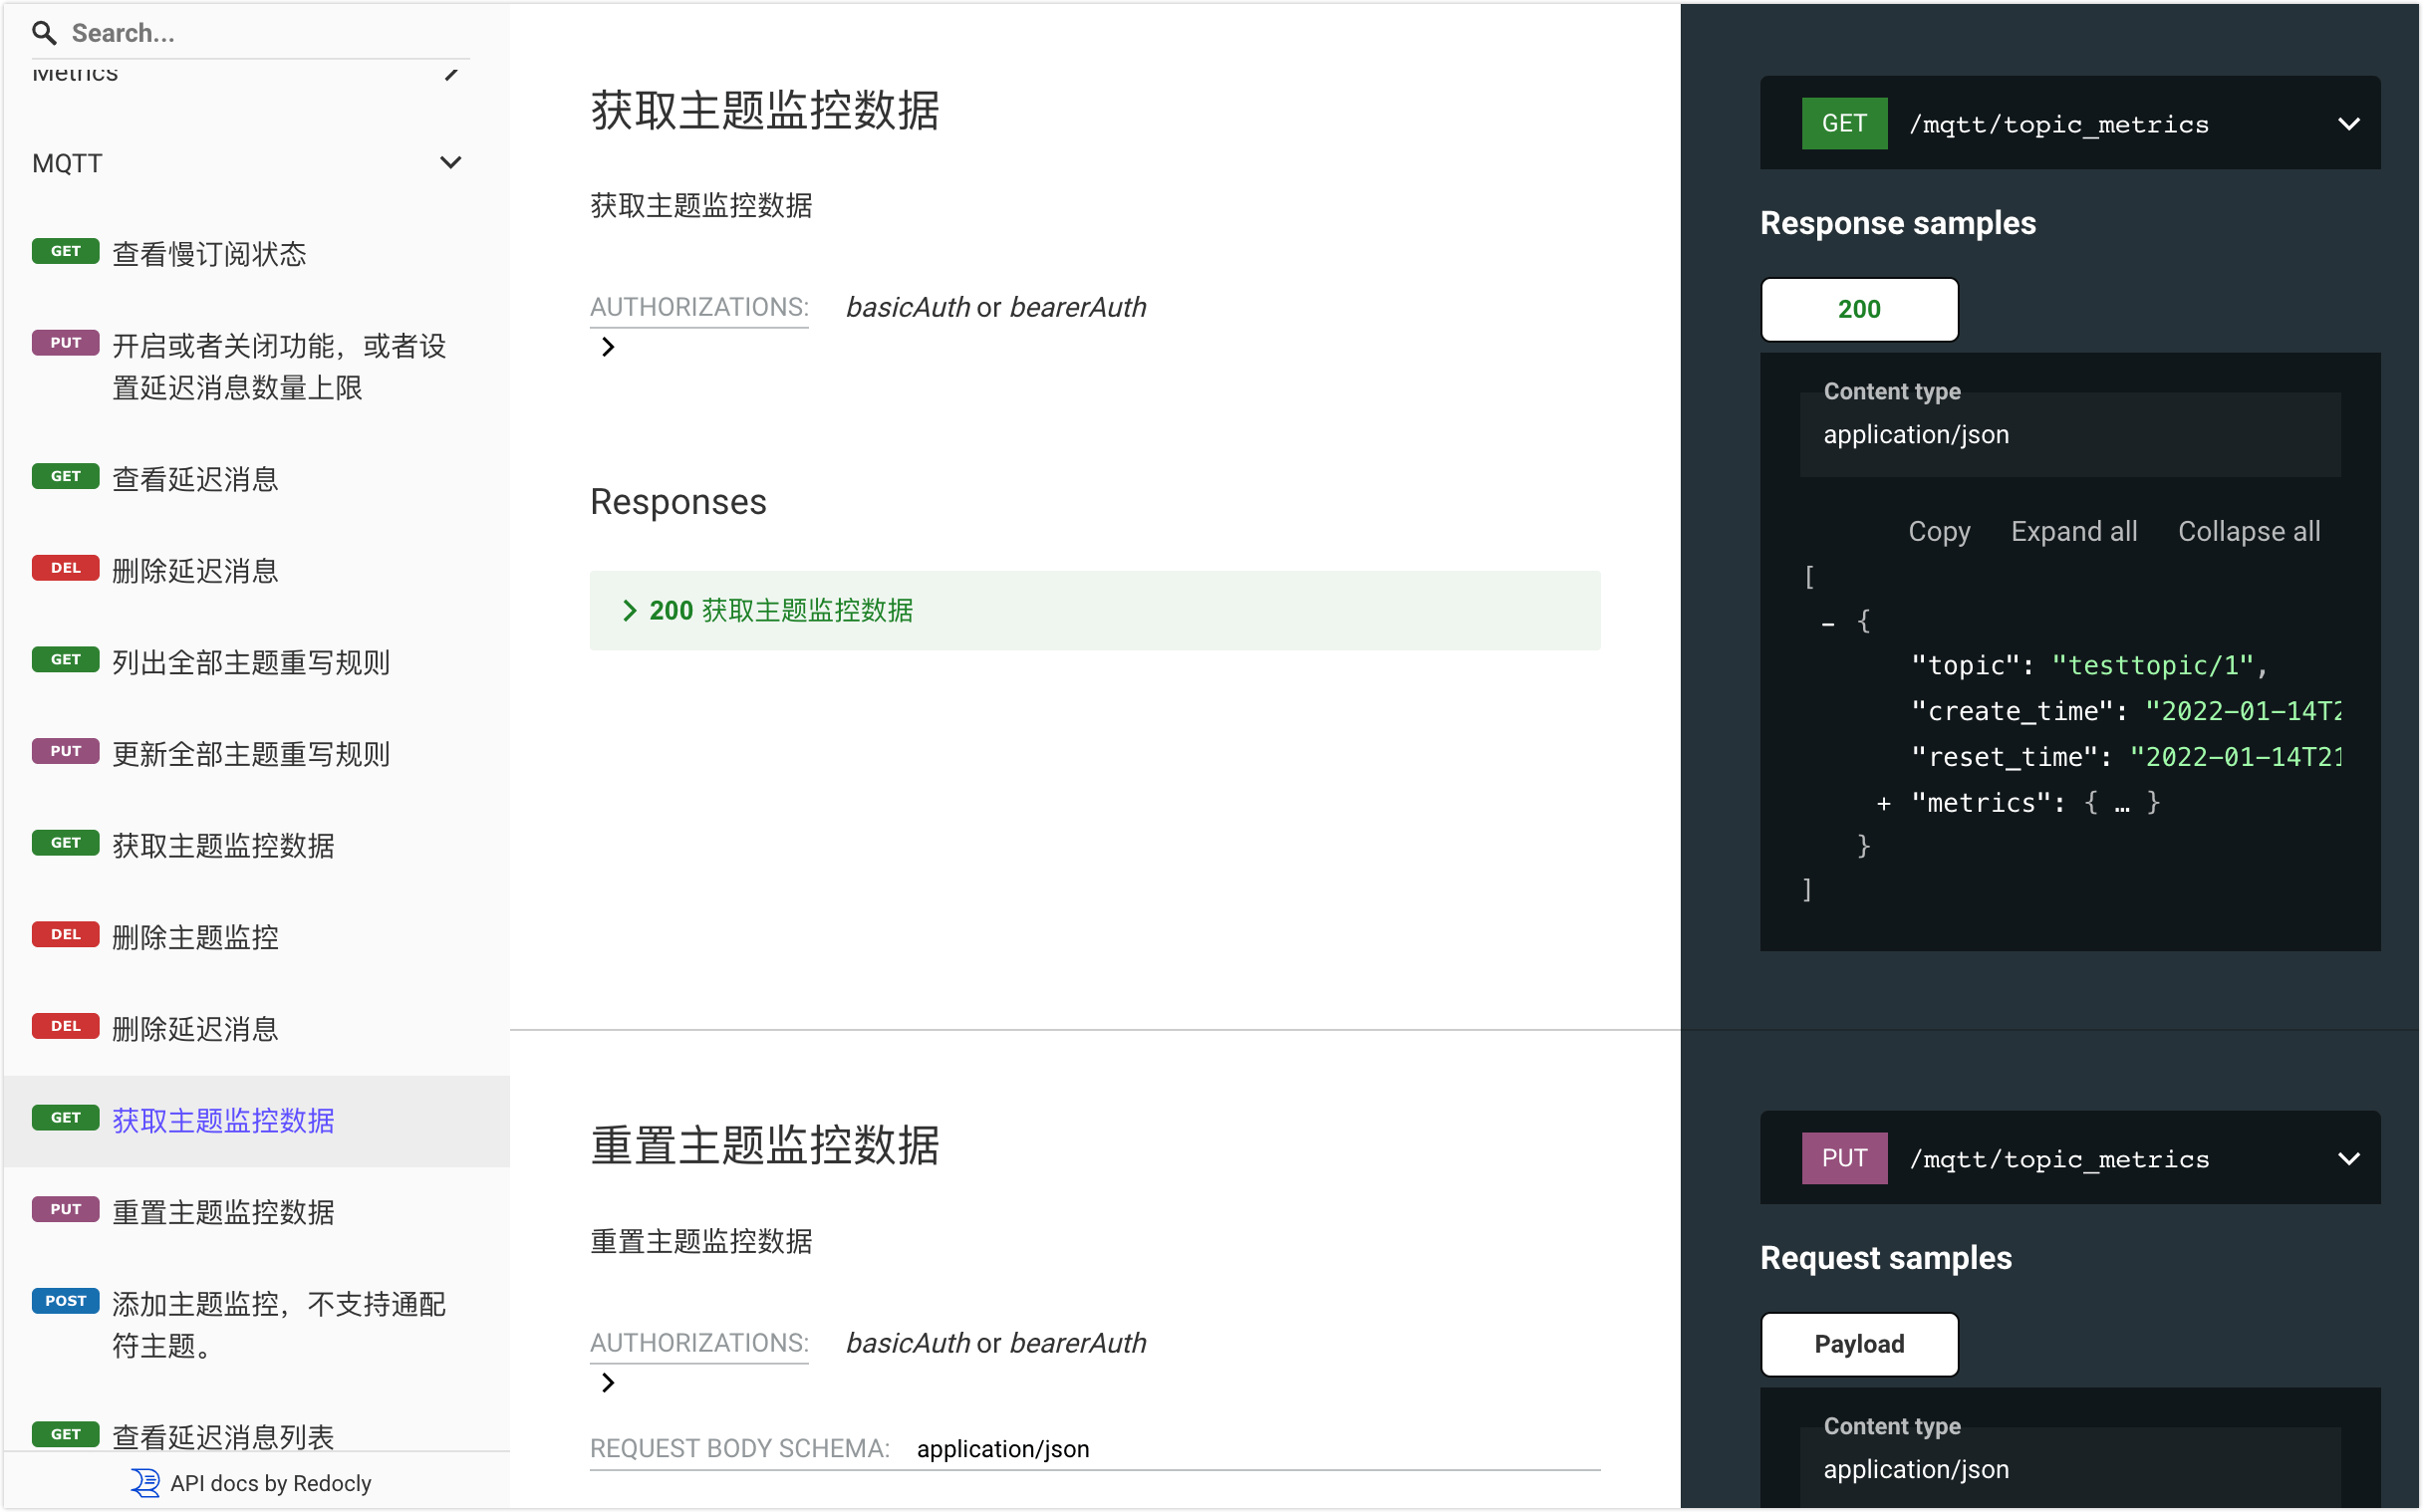Expand the Metrics section in sidebar
The height and width of the screenshot is (1512, 2423).
coord(452,73)
